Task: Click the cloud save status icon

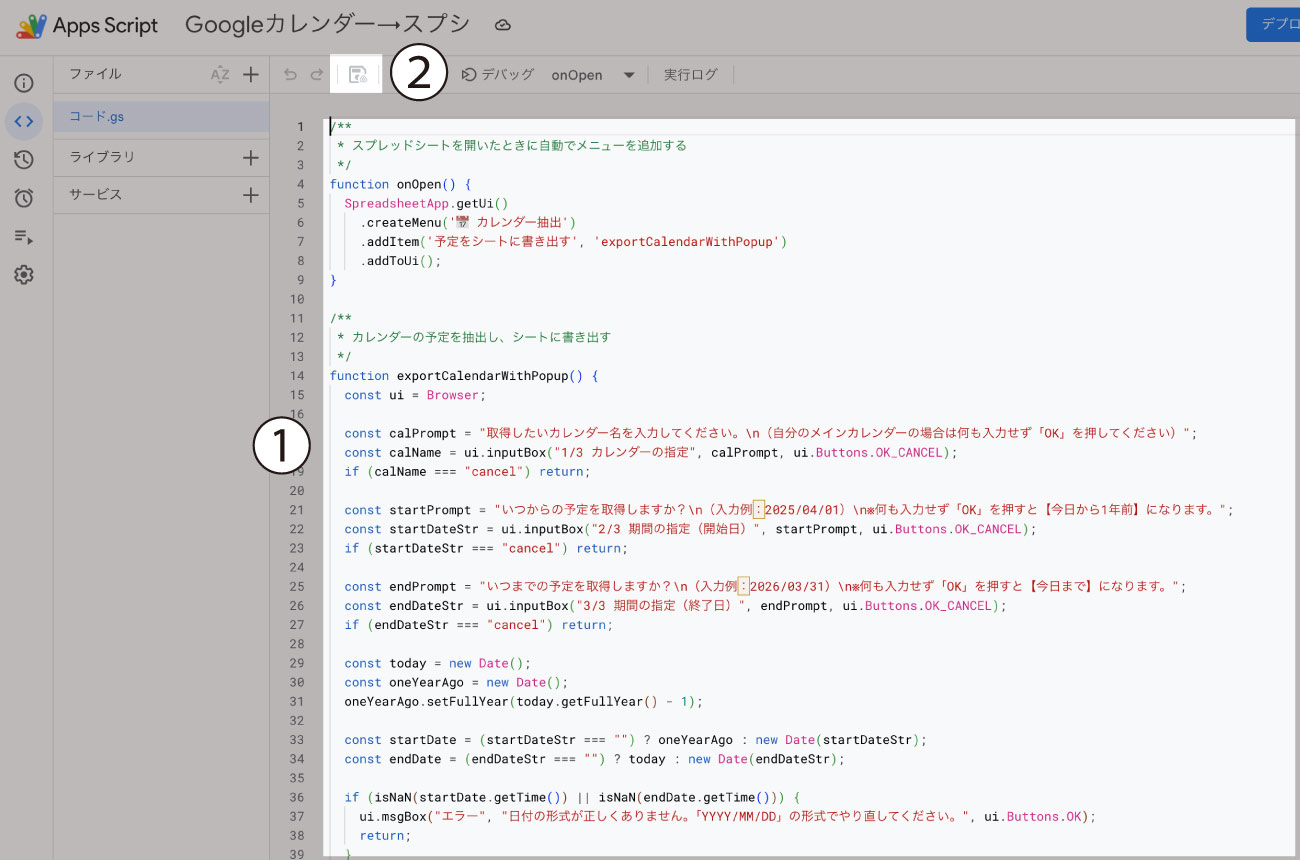Action: pos(503,25)
